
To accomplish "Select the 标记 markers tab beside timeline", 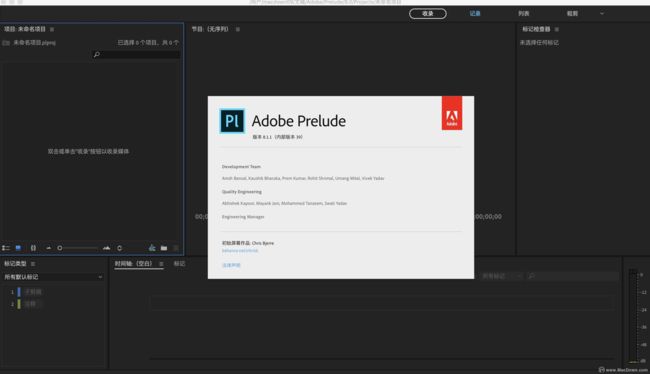I will [179, 264].
